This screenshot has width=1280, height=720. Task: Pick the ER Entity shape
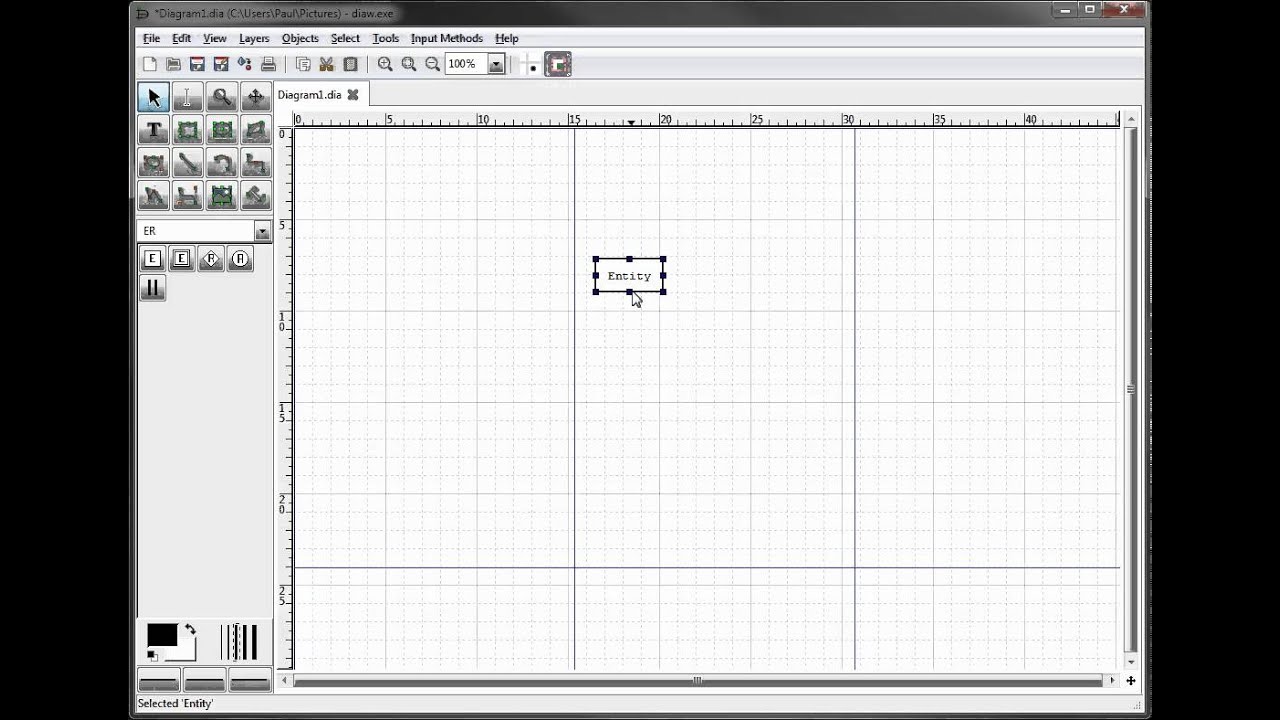152,259
